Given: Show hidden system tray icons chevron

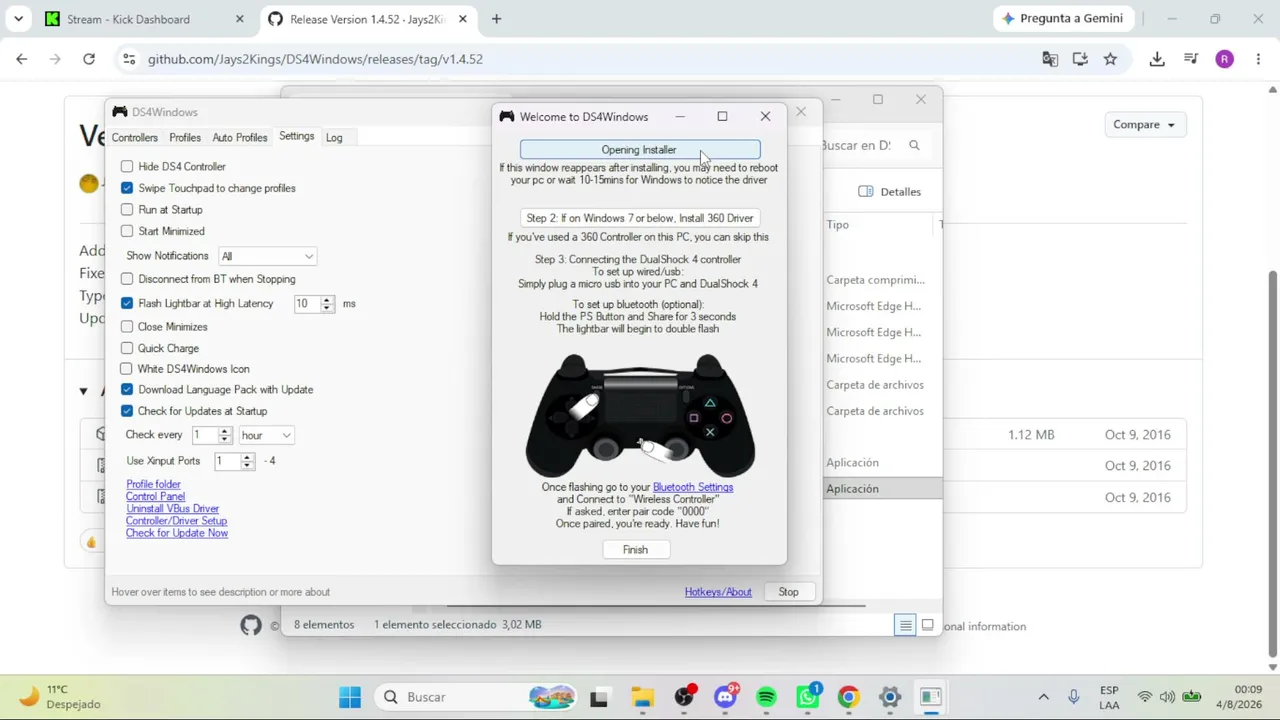Looking at the screenshot, I should pyautogui.click(x=1043, y=697).
